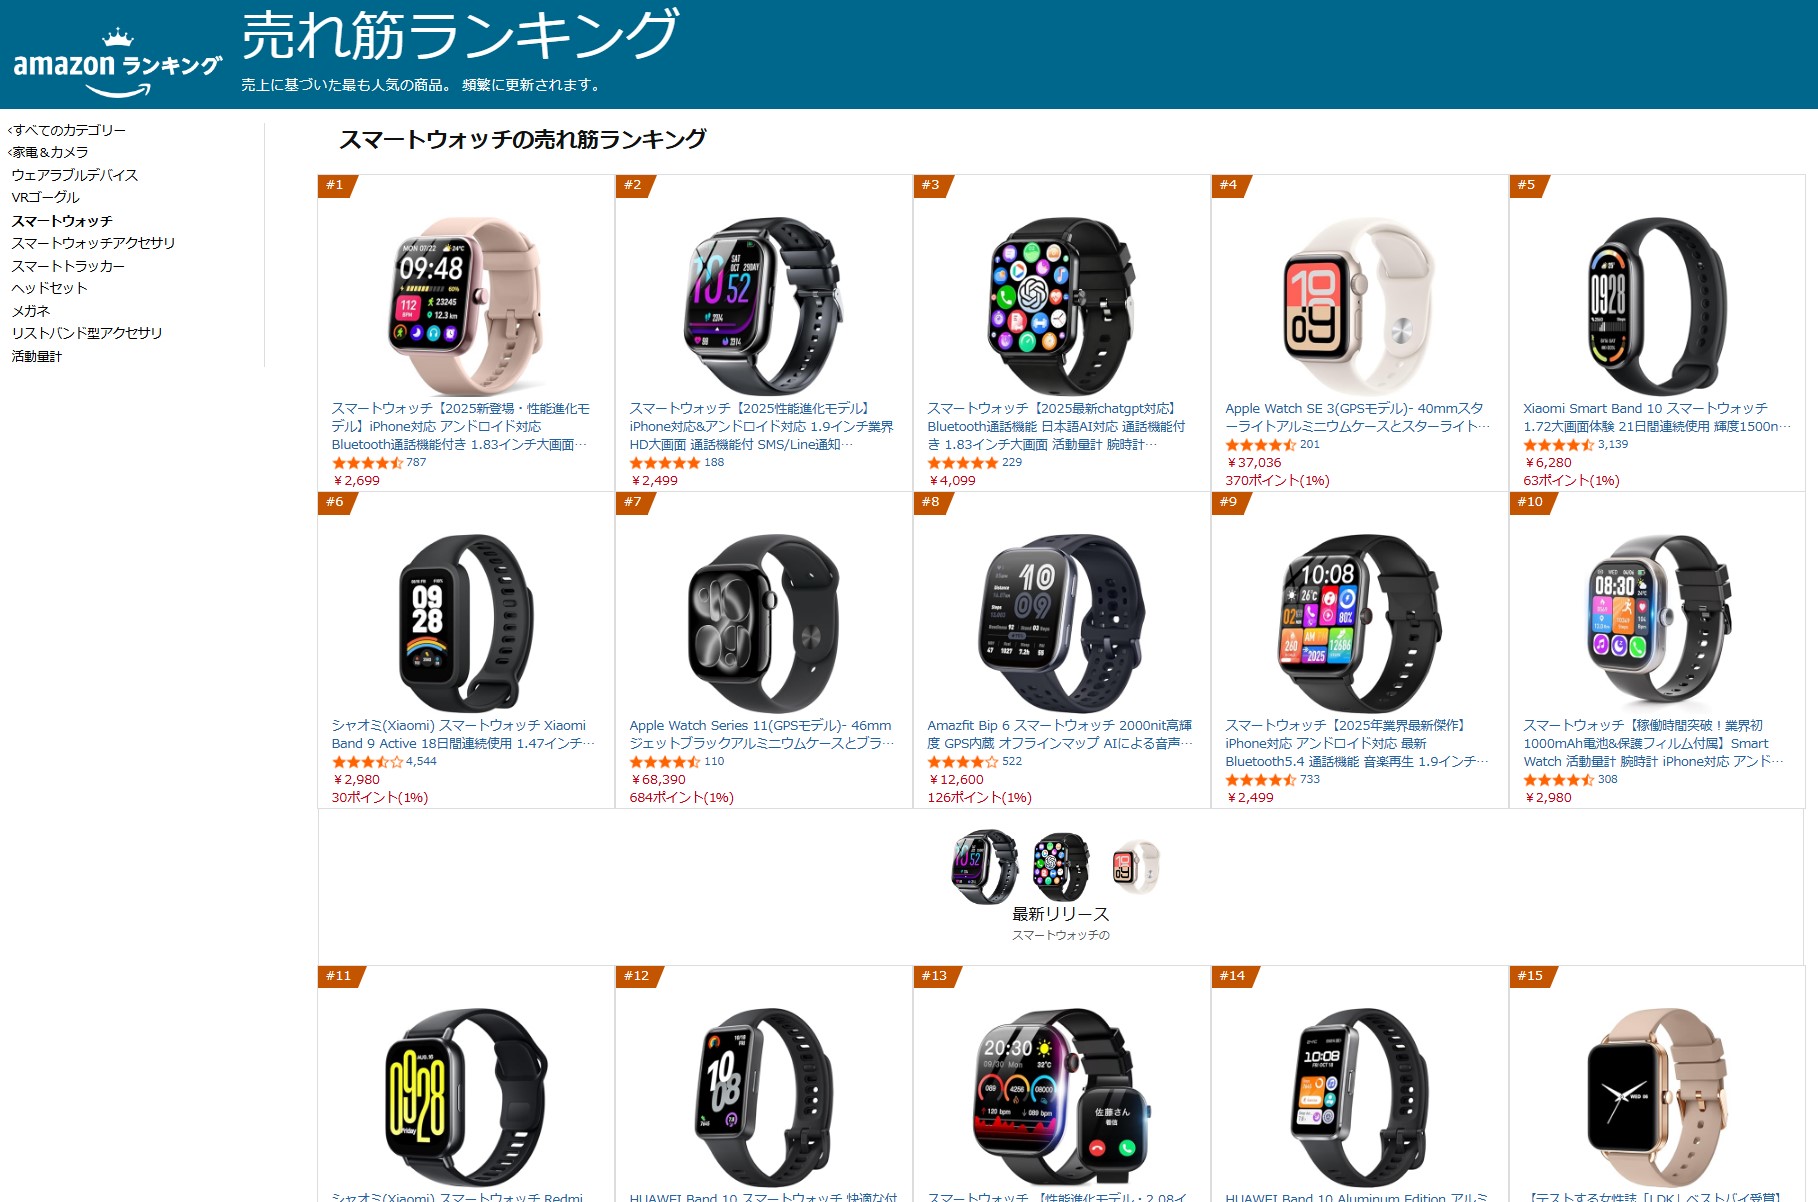Image resolution: width=1818 pixels, height=1202 pixels.
Task: Select the VRゴーグル category
Action: pyautogui.click(x=45, y=197)
